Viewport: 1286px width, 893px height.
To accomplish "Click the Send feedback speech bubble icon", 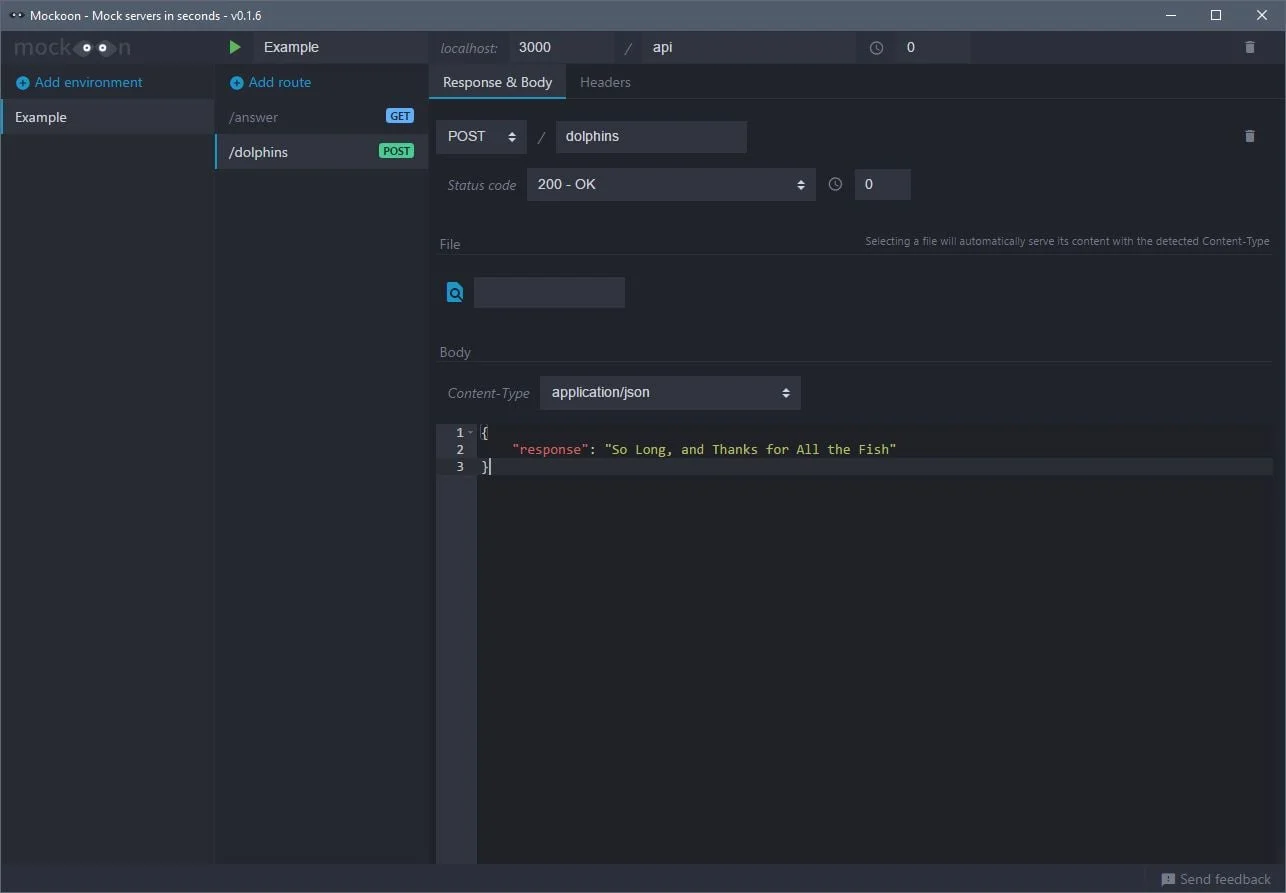I will pos(1167,880).
